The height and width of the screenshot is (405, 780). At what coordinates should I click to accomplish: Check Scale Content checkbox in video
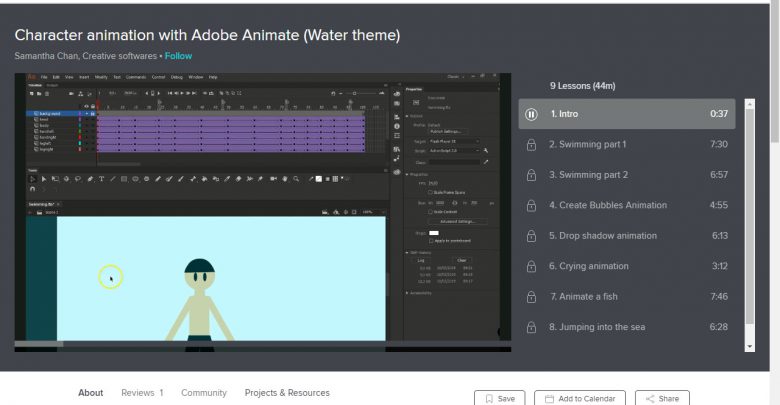[x=430, y=212]
